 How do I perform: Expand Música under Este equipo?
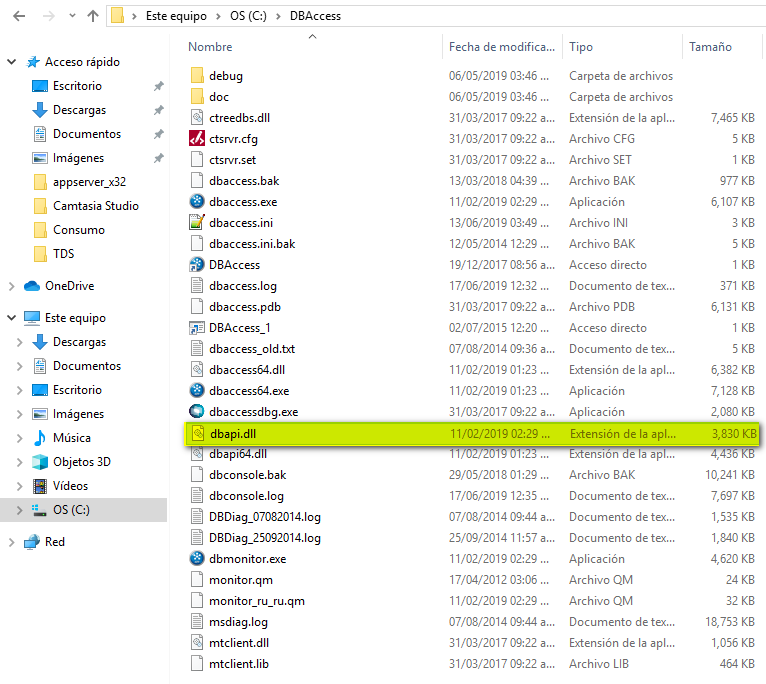[20, 438]
